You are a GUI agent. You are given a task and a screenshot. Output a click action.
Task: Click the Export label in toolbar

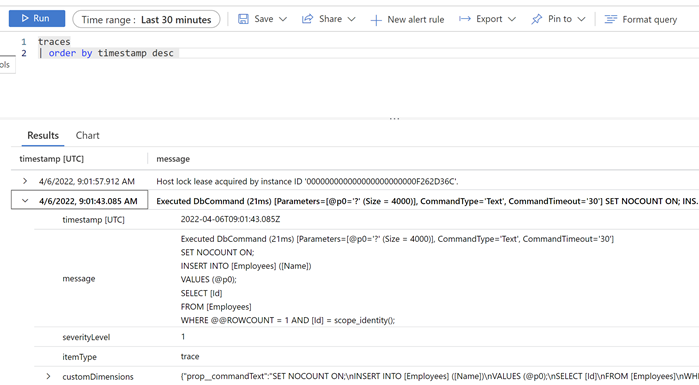[x=489, y=19]
